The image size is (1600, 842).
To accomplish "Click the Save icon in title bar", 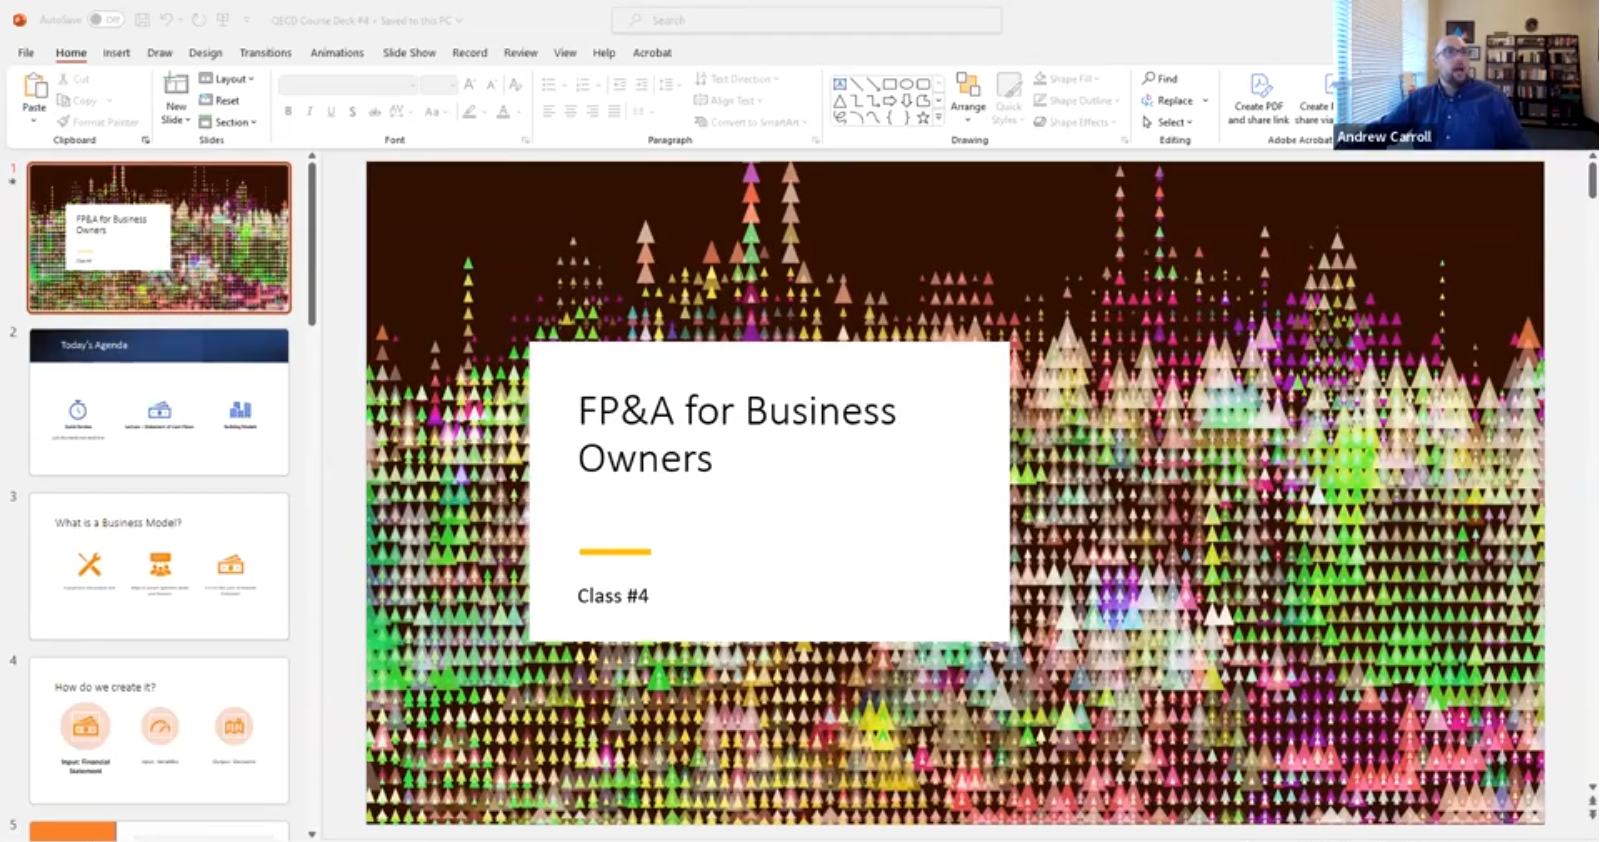I will 143,20.
